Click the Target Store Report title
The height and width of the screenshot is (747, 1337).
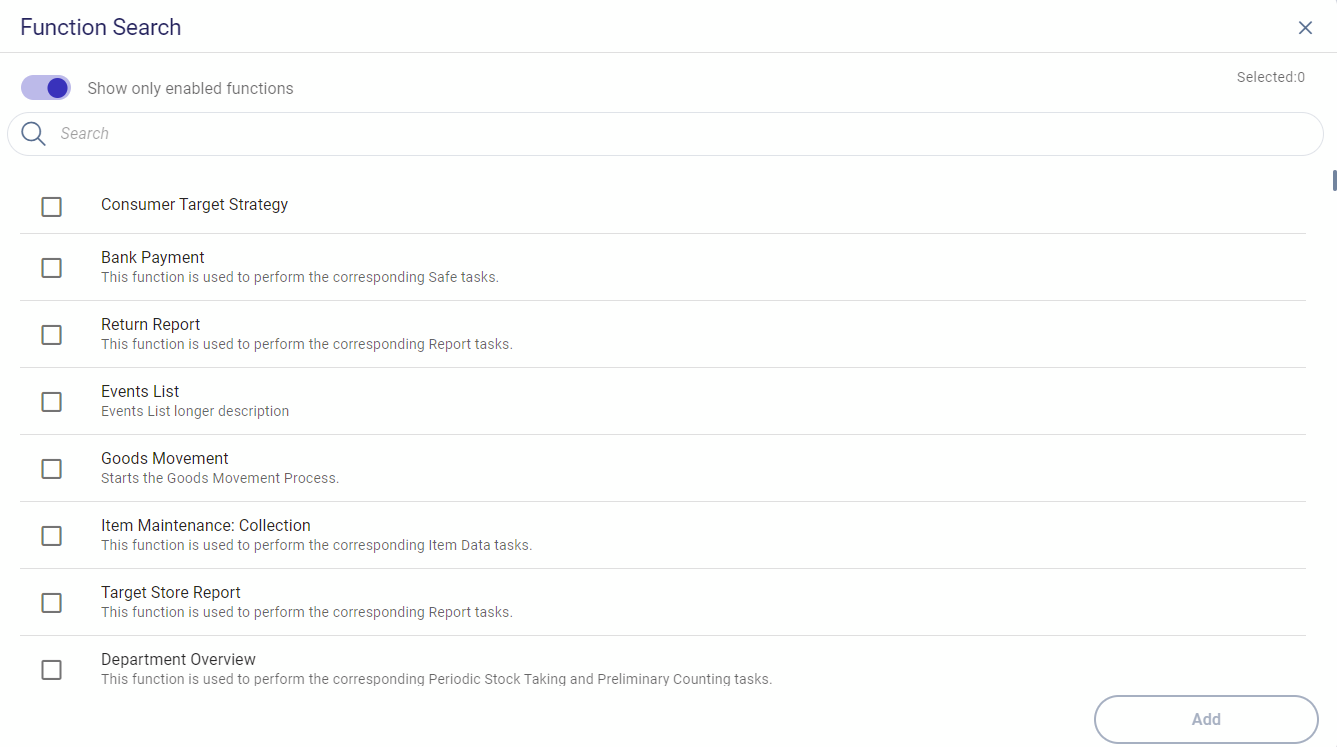click(x=171, y=593)
